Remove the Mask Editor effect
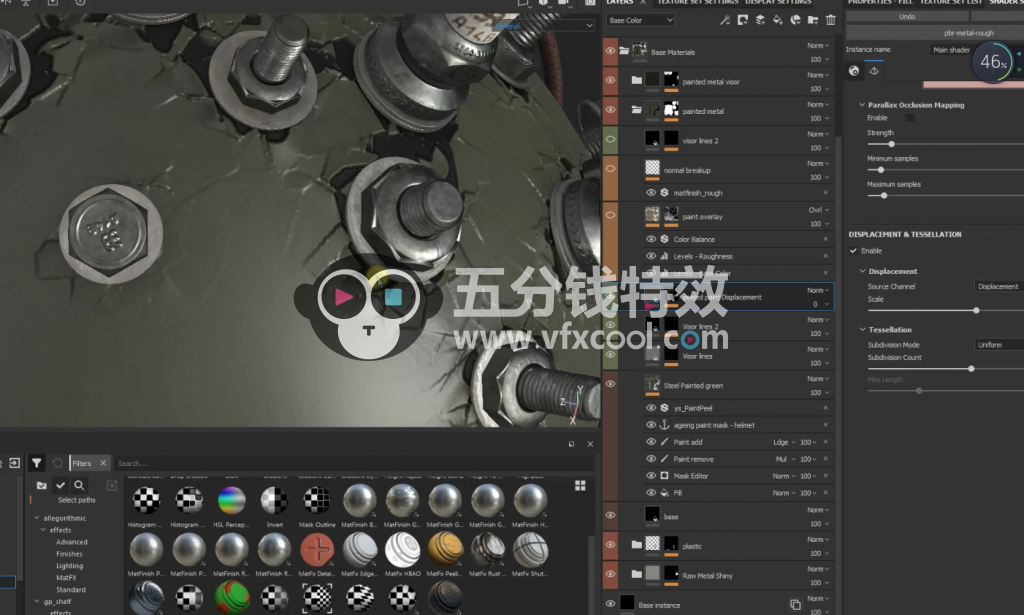The image size is (1024, 615). click(825, 476)
